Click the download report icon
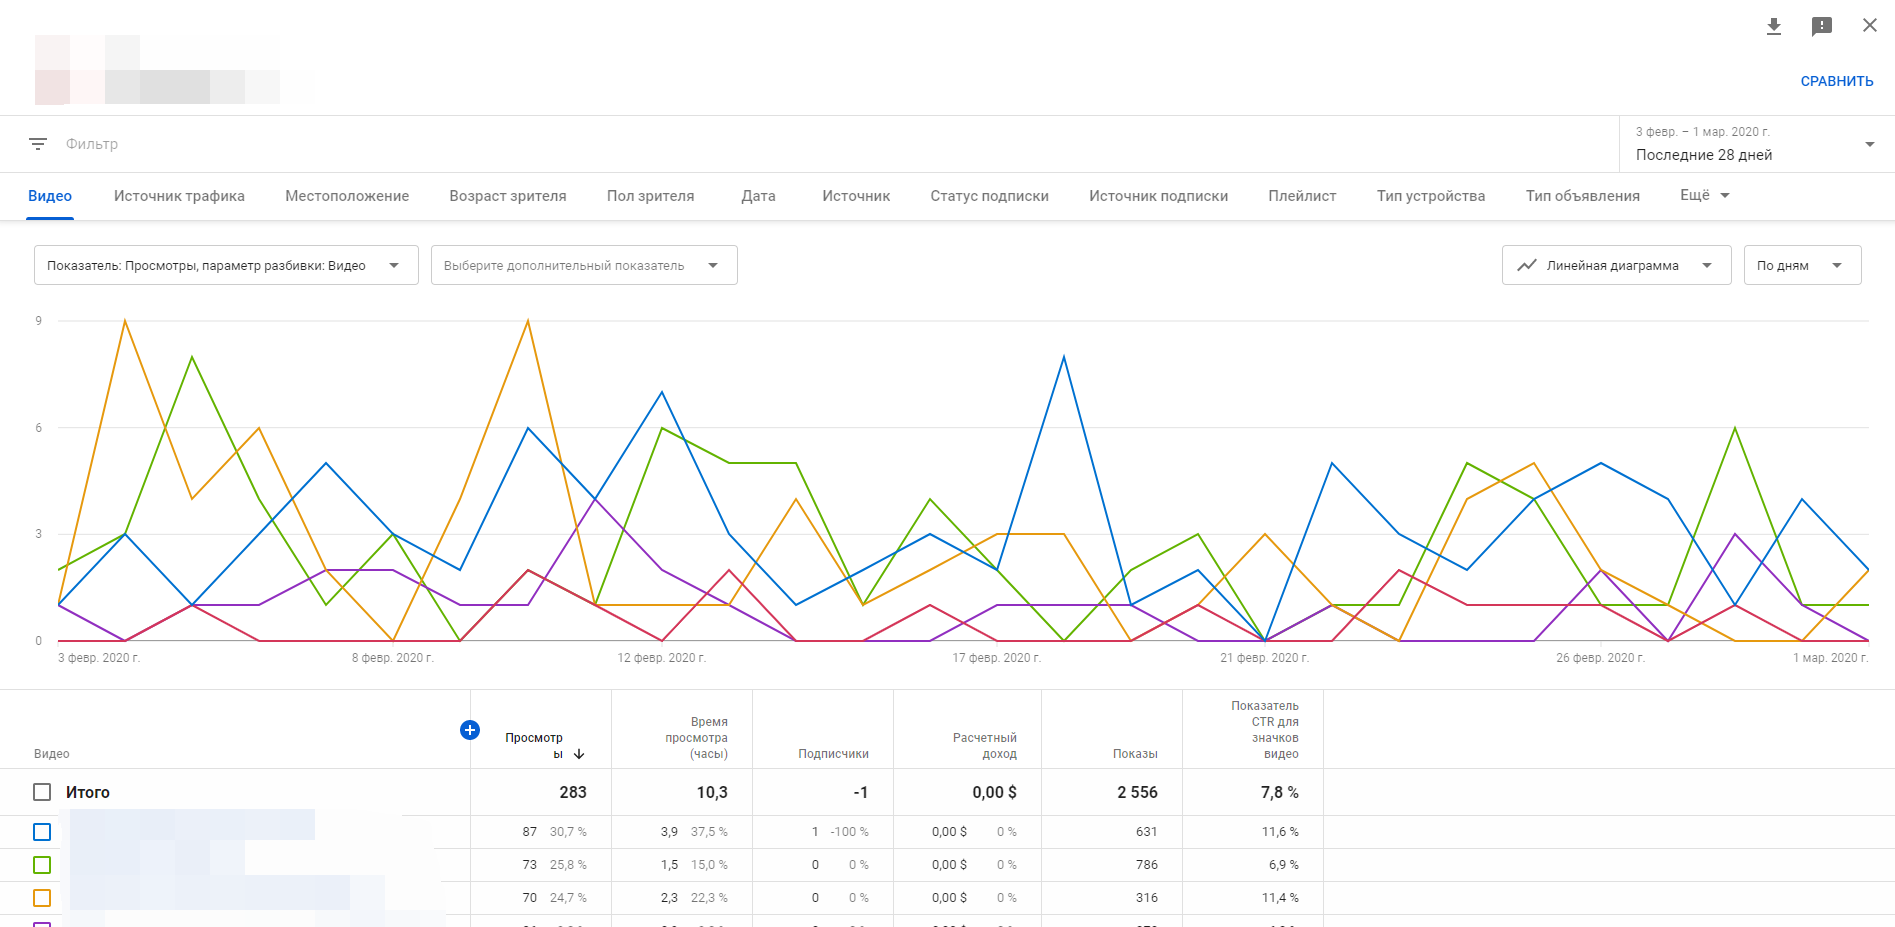The width and height of the screenshot is (1895, 927). [x=1773, y=26]
